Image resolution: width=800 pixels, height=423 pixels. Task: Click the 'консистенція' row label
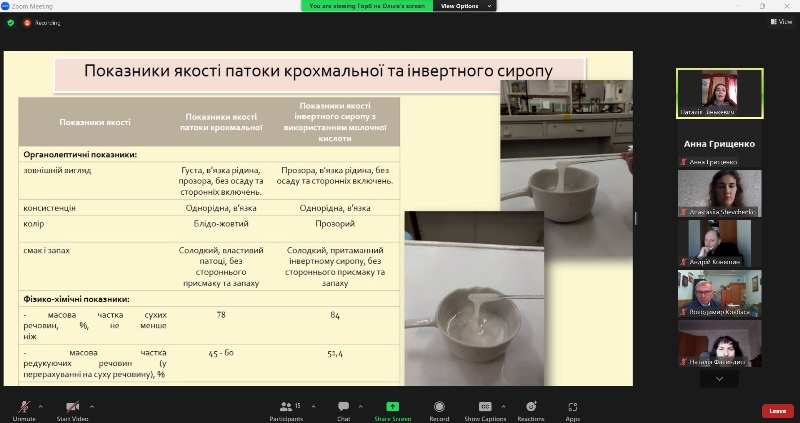click(49, 208)
